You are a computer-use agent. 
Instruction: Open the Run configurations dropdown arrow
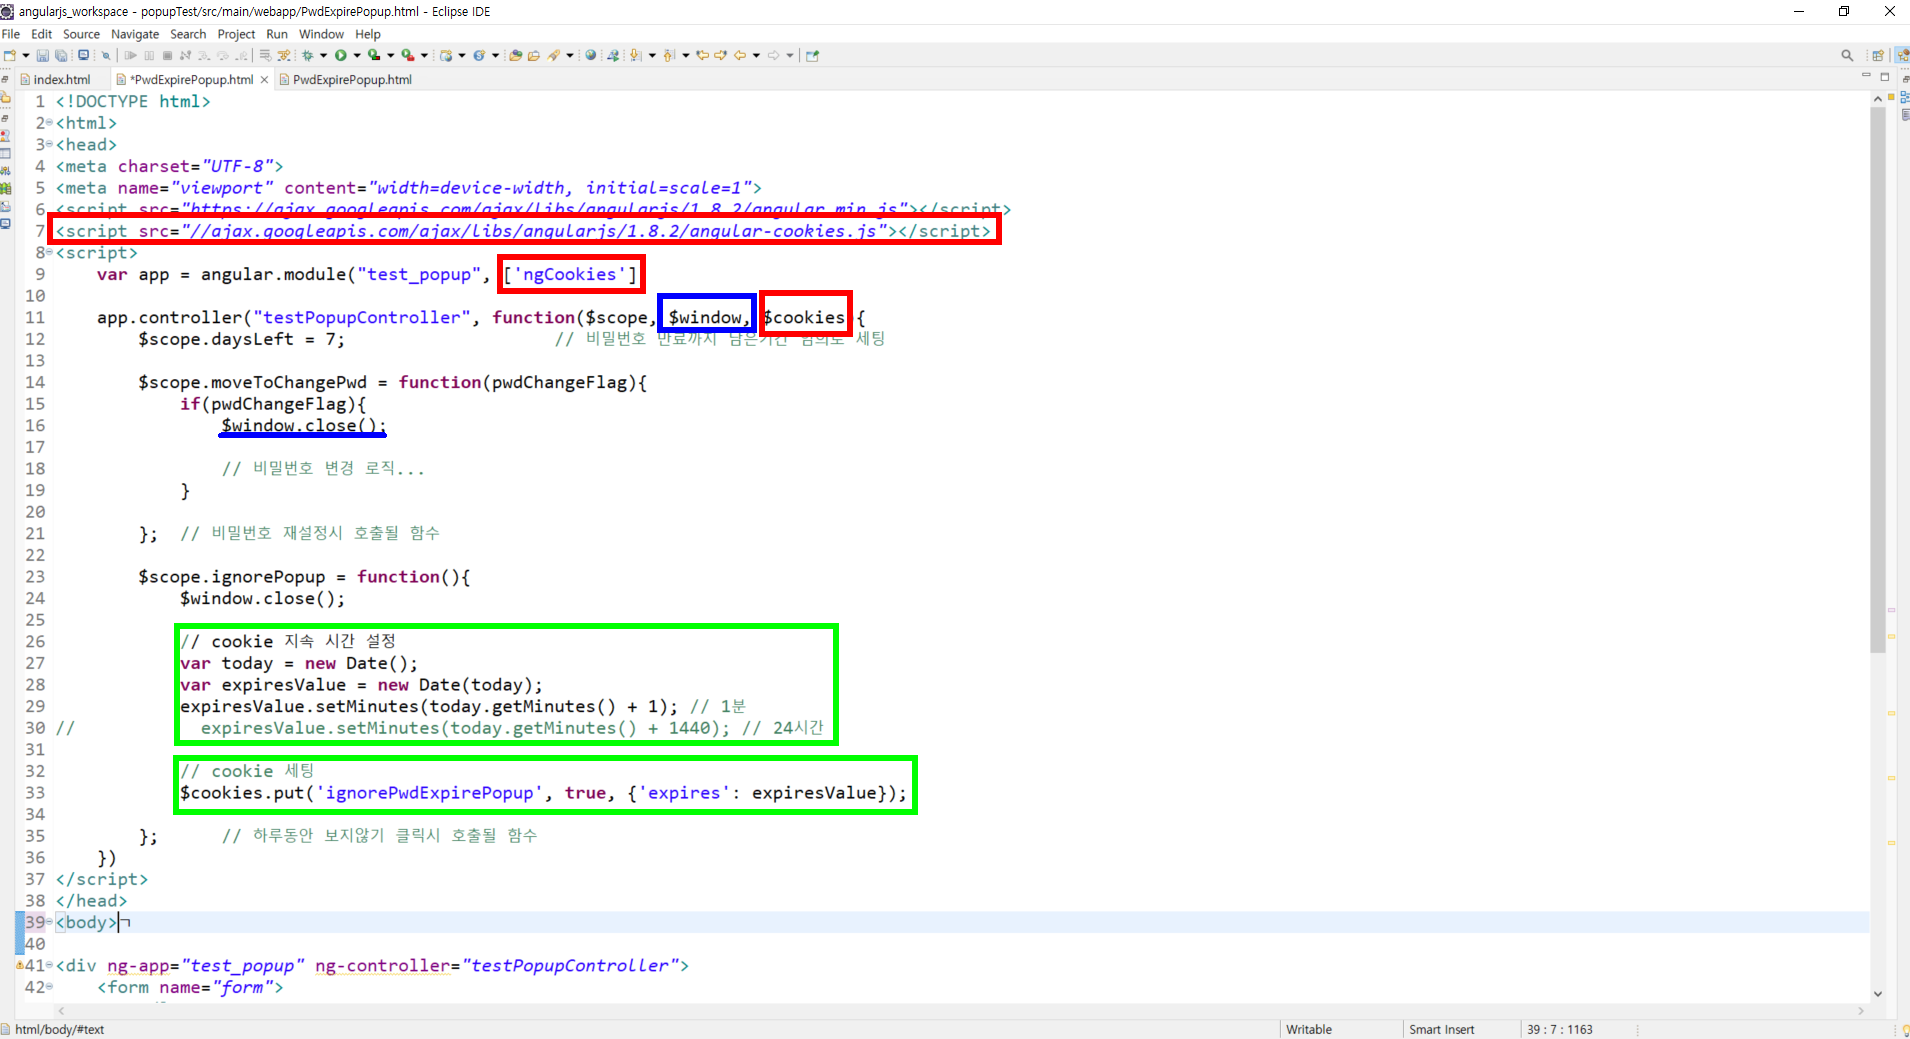pyautogui.click(x=357, y=55)
